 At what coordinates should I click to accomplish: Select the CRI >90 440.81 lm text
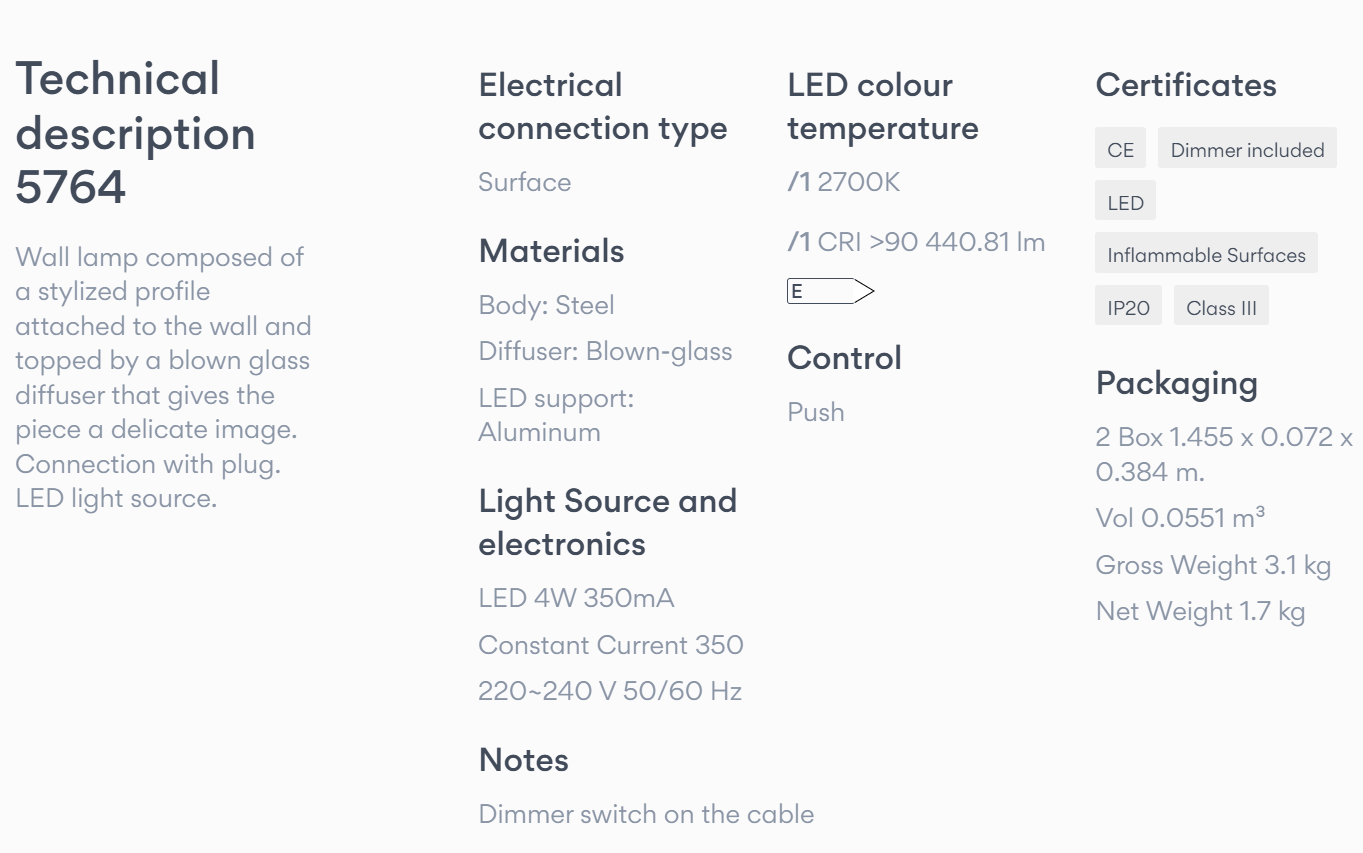[931, 242]
